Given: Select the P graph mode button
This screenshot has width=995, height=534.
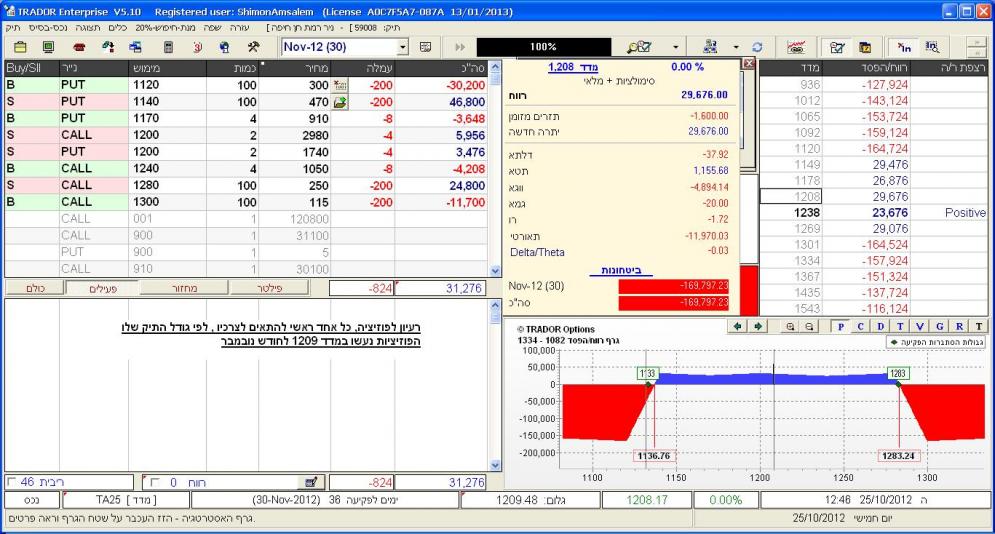Looking at the screenshot, I should (x=841, y=325).
